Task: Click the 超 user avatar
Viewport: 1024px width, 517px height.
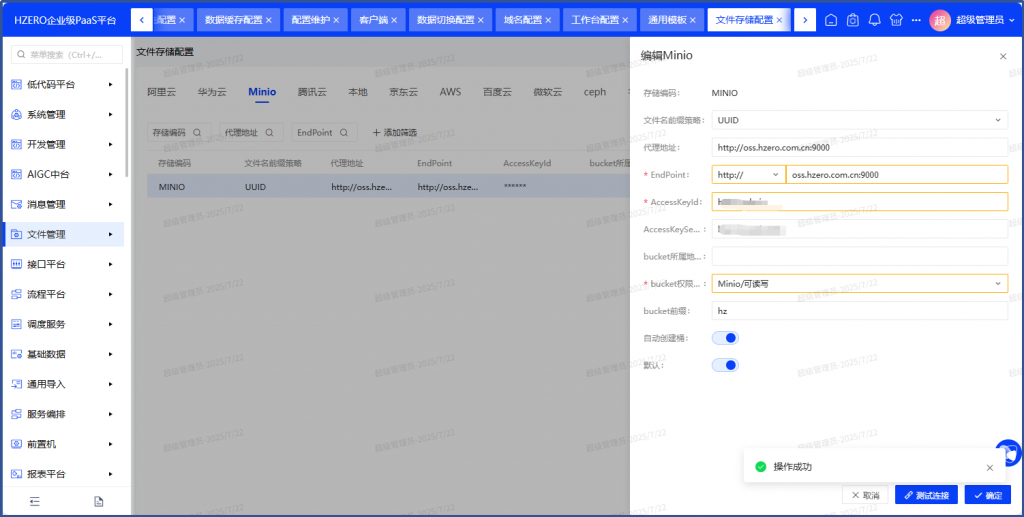Action: pyautogui.click(x=940, y=20)
